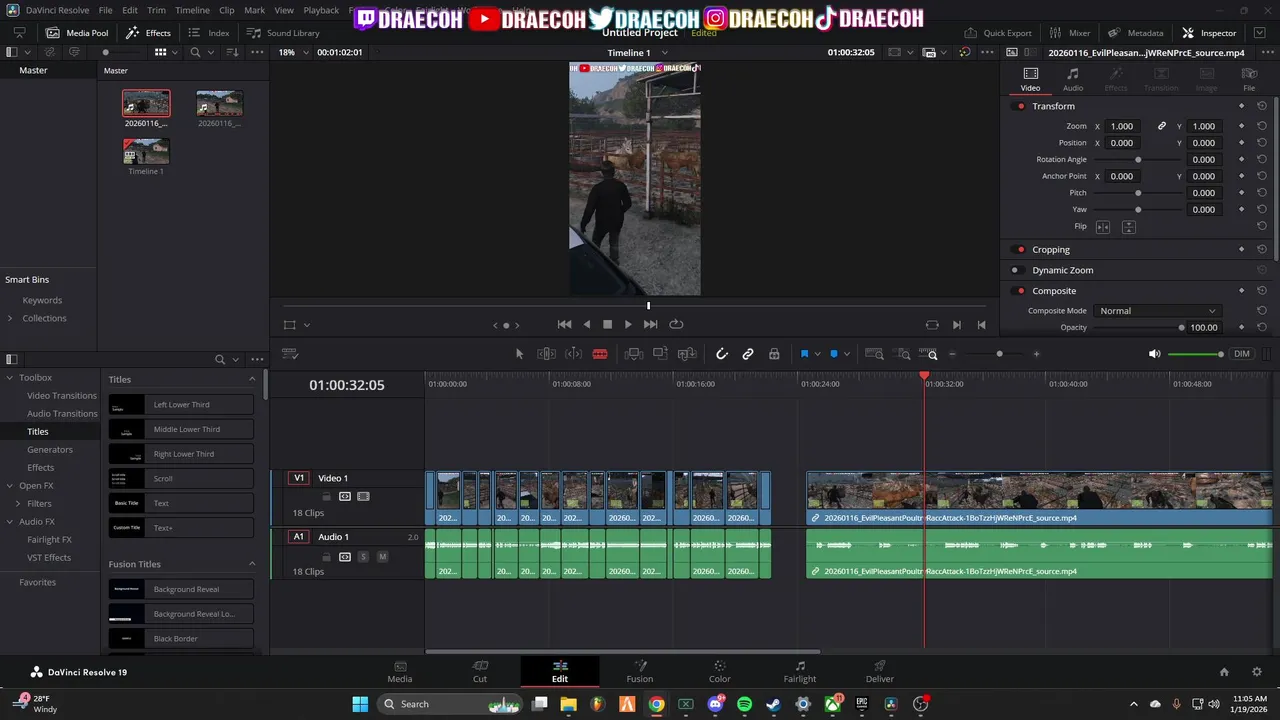Collapse the Fusion Titles category header
Image resolution: width=1280 pixels, height=720 pixels.
pyautogui.click(x=252, y=564)
